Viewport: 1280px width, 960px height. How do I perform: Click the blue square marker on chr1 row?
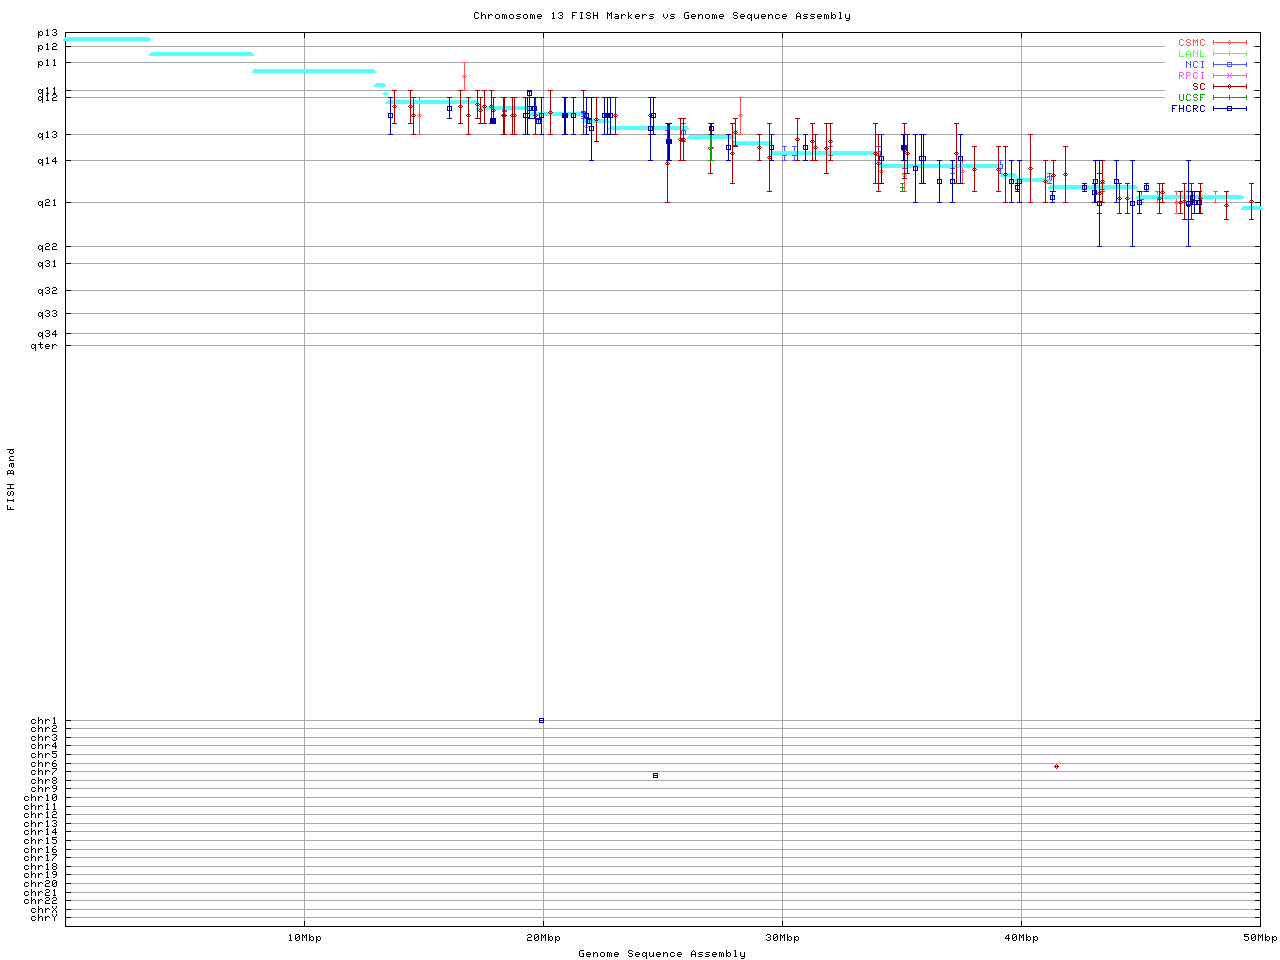point(541,720)
